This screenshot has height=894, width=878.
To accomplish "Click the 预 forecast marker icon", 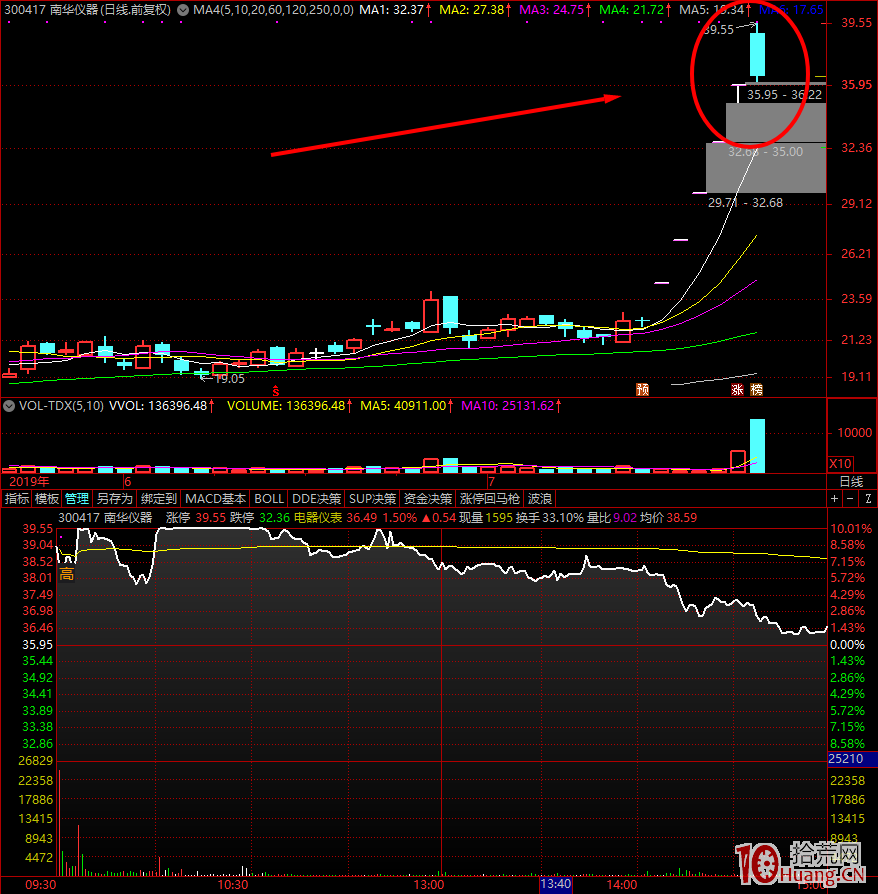I will point(643,389).
